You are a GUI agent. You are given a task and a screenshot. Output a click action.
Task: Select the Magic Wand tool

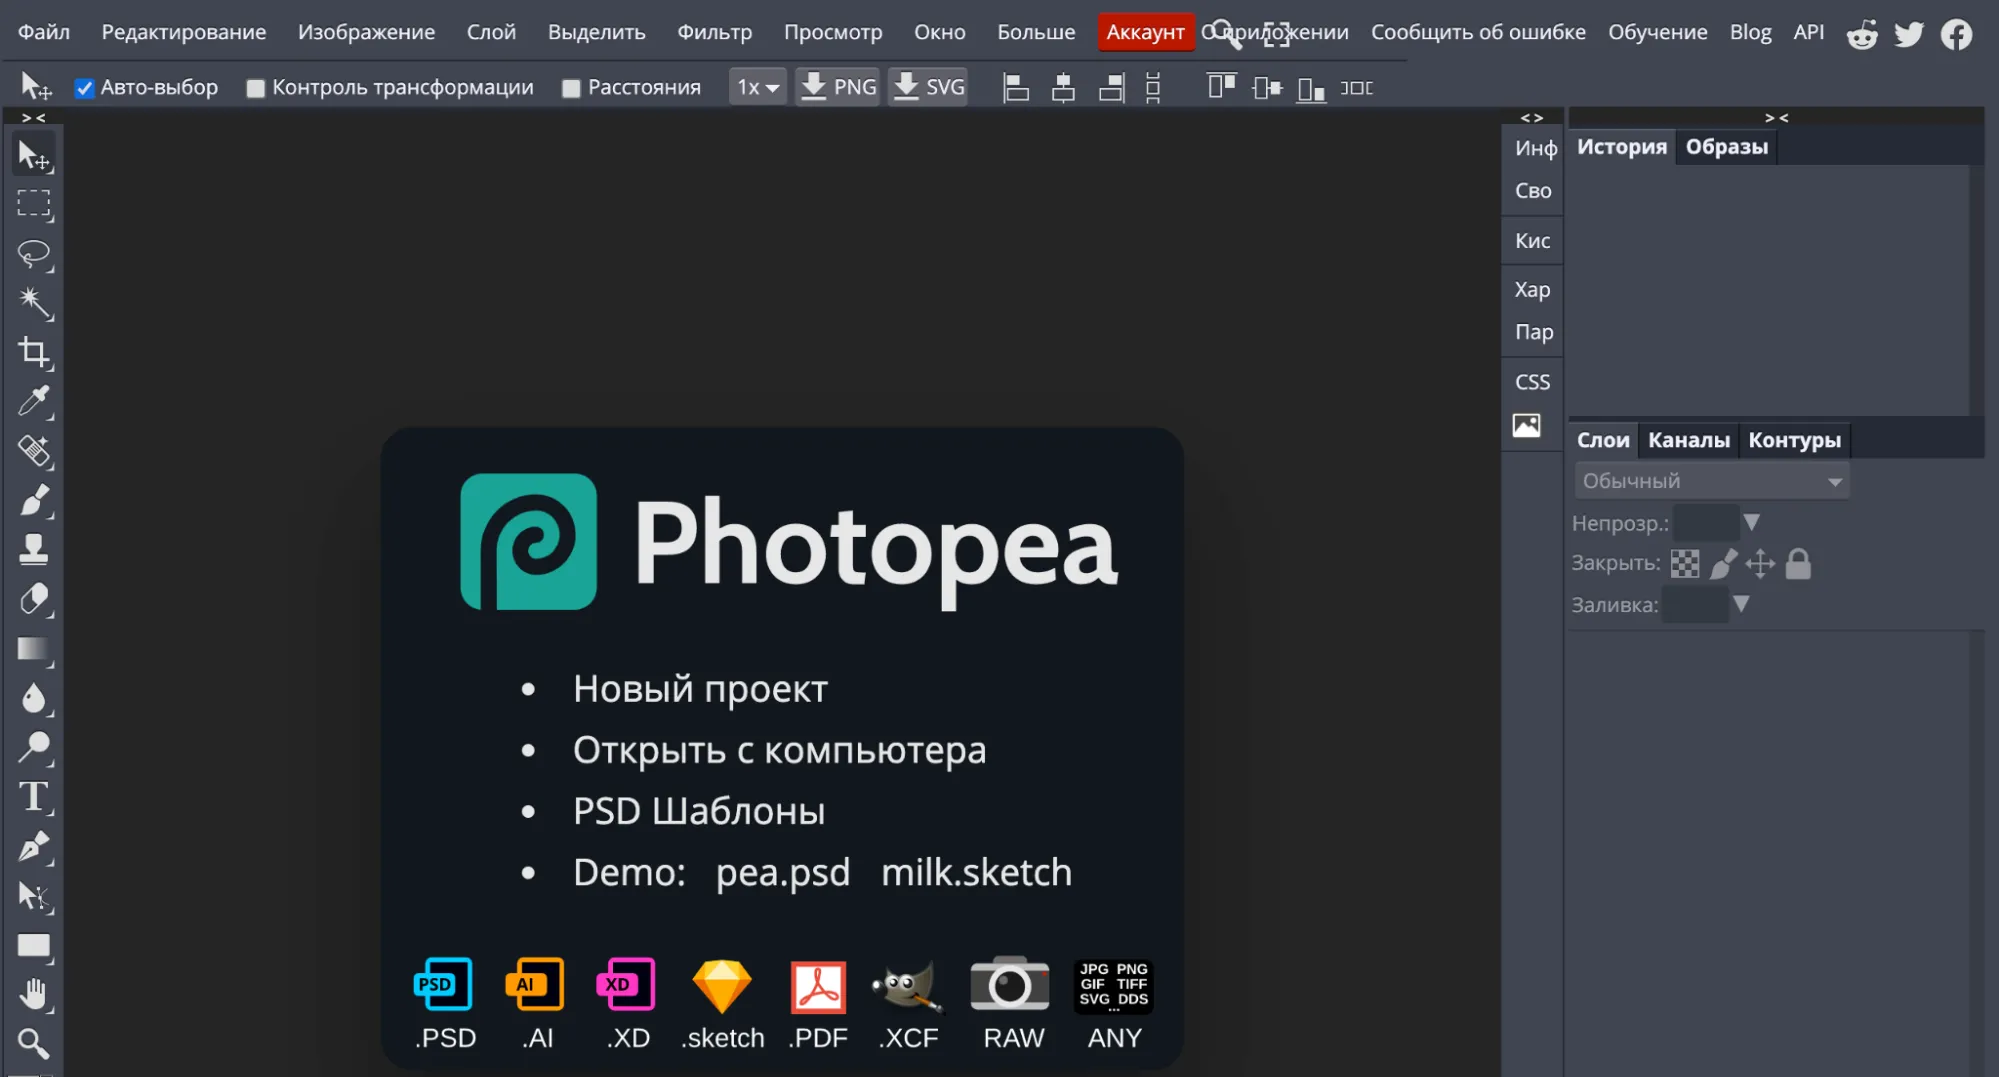click(34, 302)
